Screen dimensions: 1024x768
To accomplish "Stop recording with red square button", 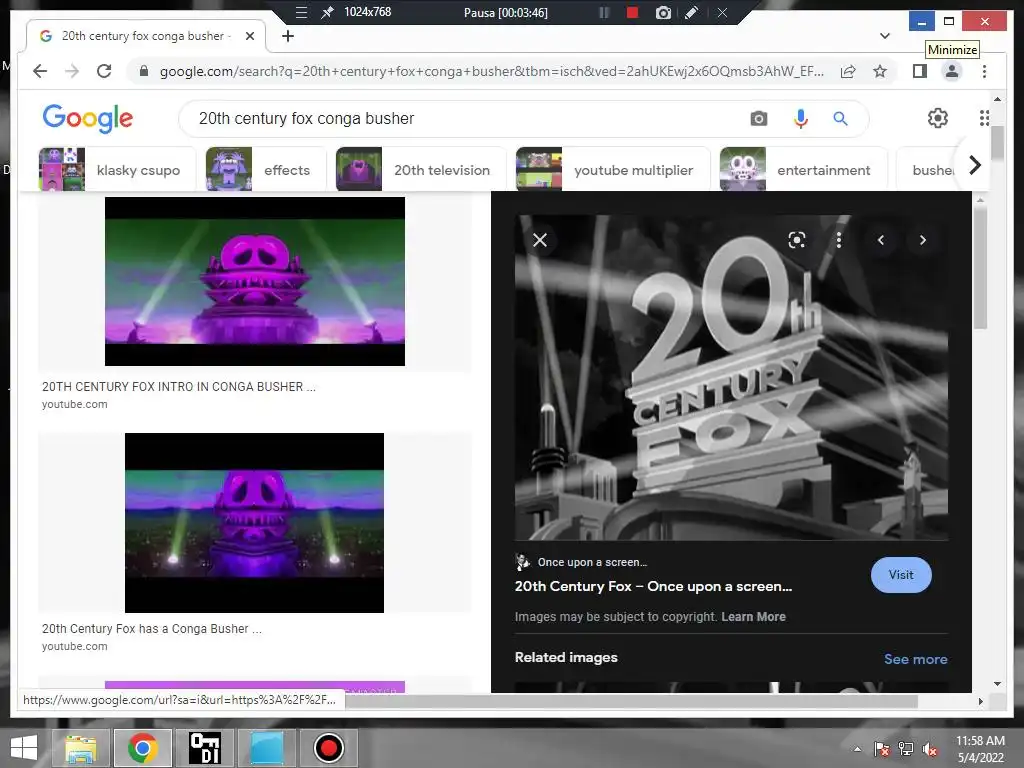I will pyautogui.click(x=632, y=12).
